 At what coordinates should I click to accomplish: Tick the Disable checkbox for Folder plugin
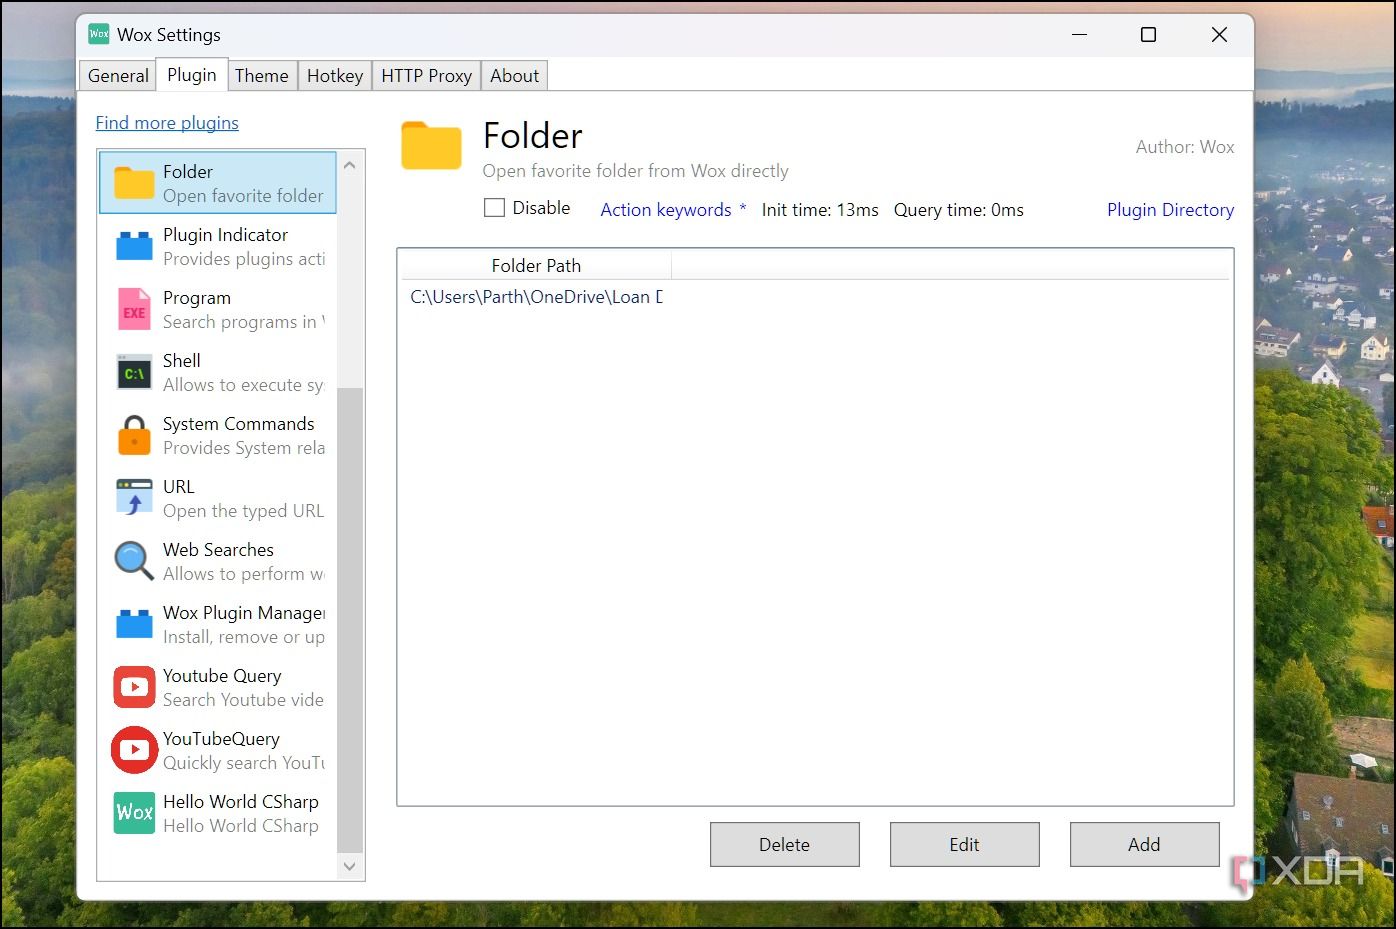click(494, 208)
